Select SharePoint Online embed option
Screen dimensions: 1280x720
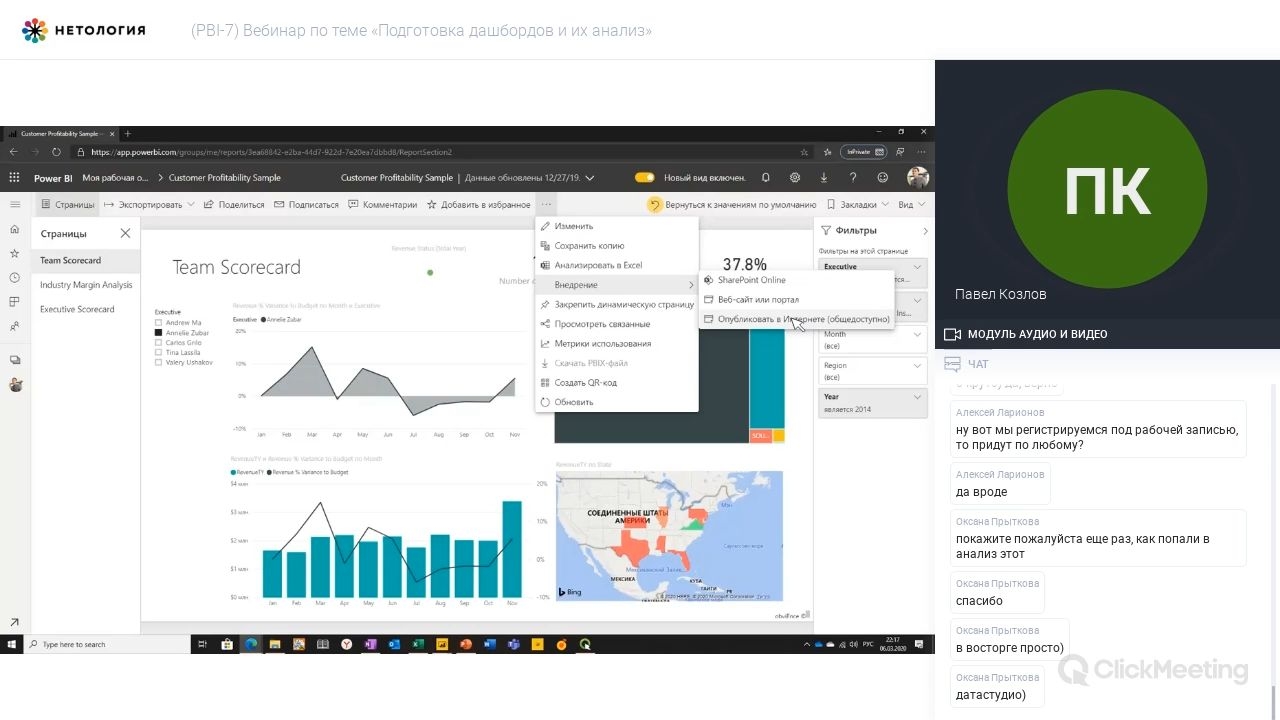tap(796, 280)
